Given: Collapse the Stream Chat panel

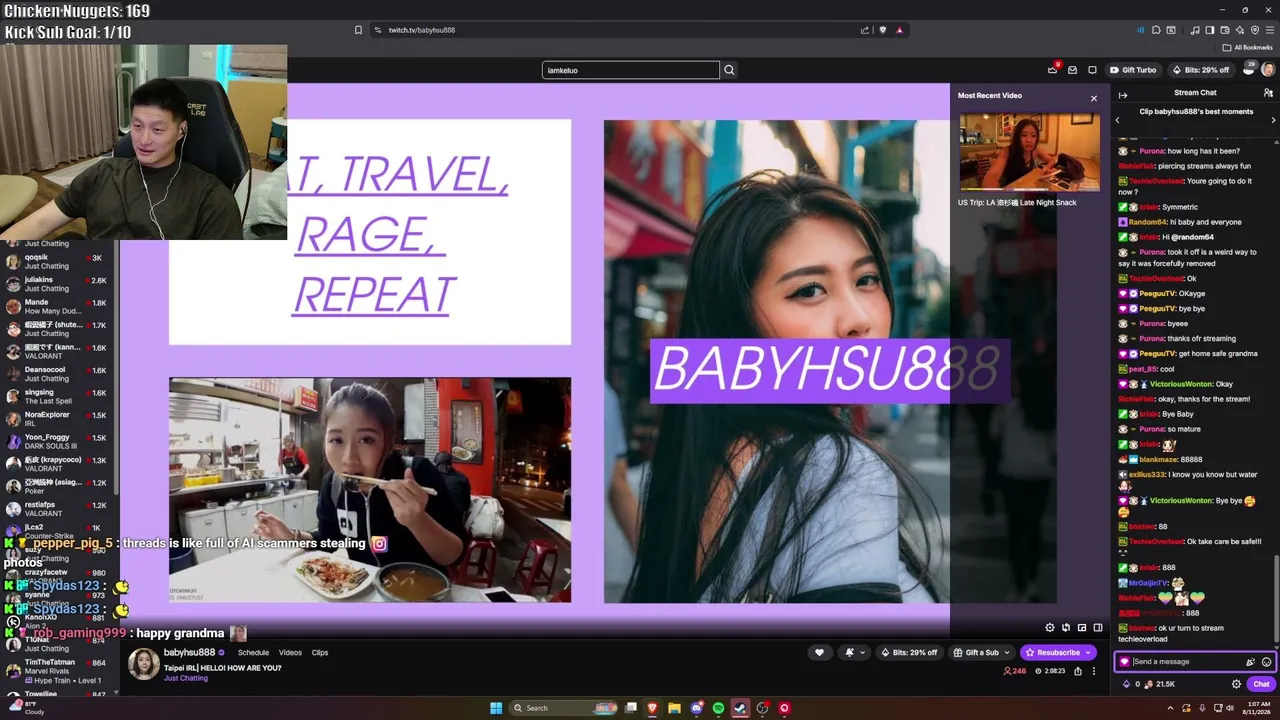Looking at the screenshot, I should (x=1123, y=95).
